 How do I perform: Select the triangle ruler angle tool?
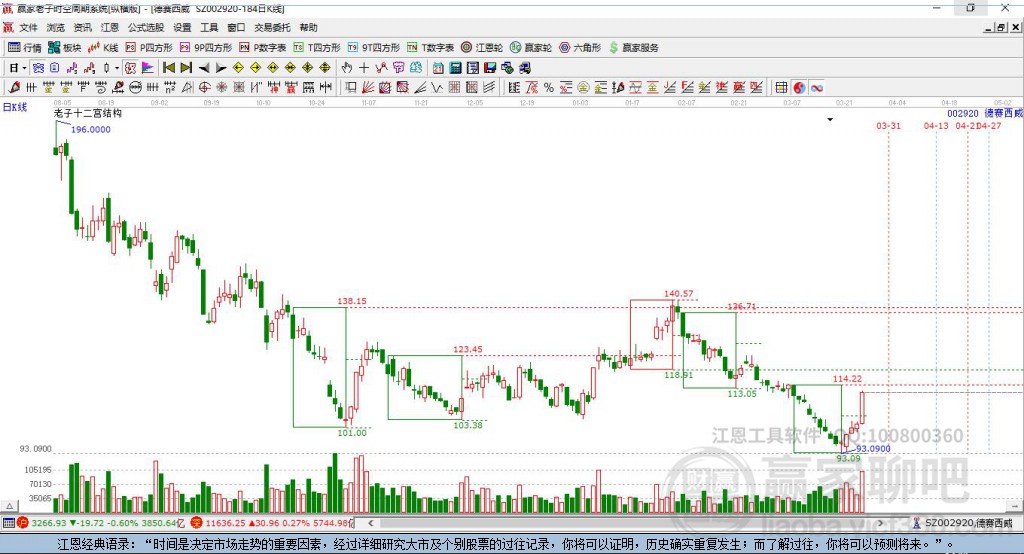pos(187,88)
